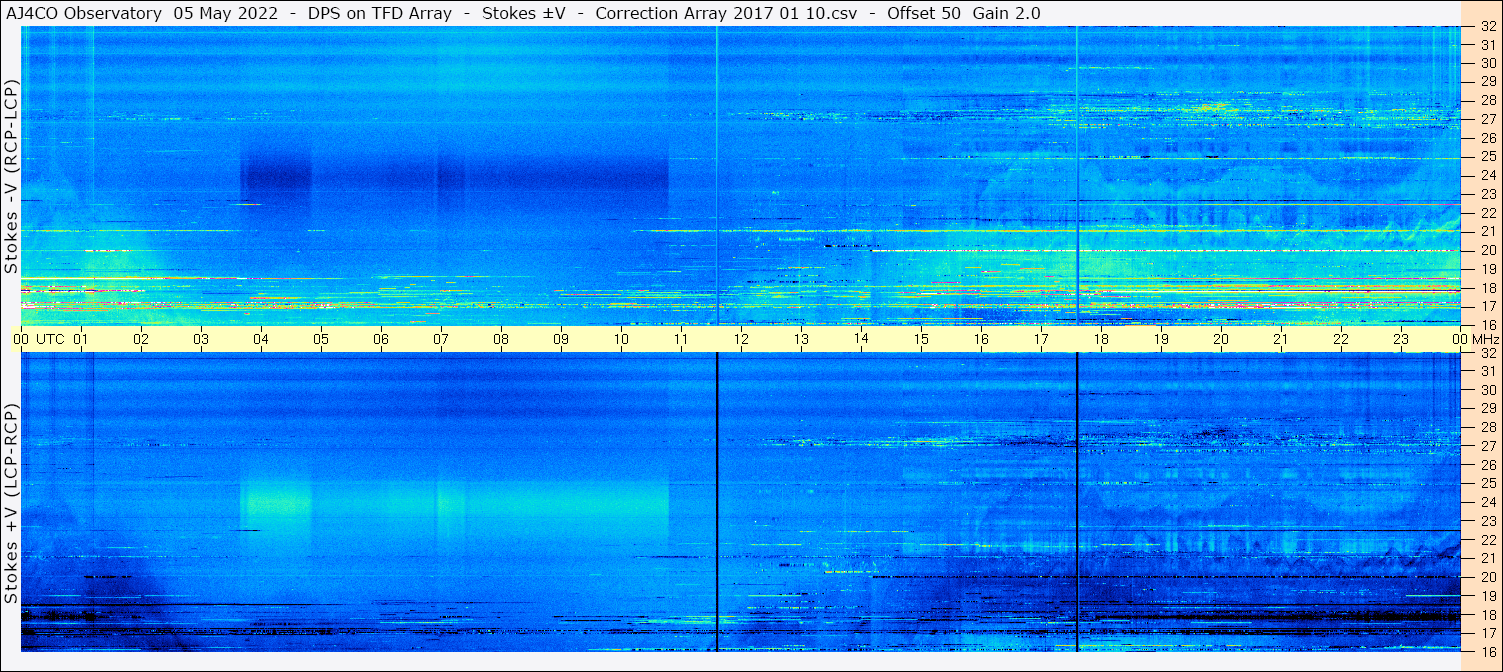Click the 29 MHz label of Stokes +V panel
The width and height of the screenshot is (1503, 672).
(x=1488, y=408)
